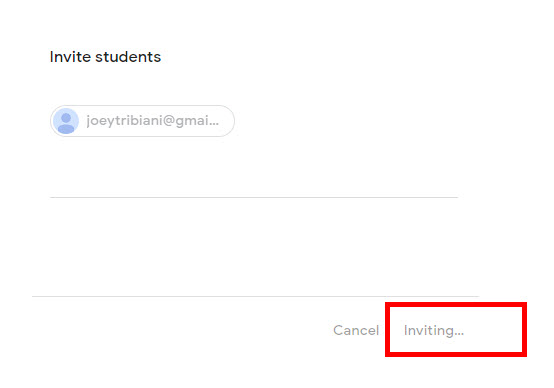Select the blue person silhouette icon
The image size is (554, 388).
pyautogui.click(x=66, y=121)
